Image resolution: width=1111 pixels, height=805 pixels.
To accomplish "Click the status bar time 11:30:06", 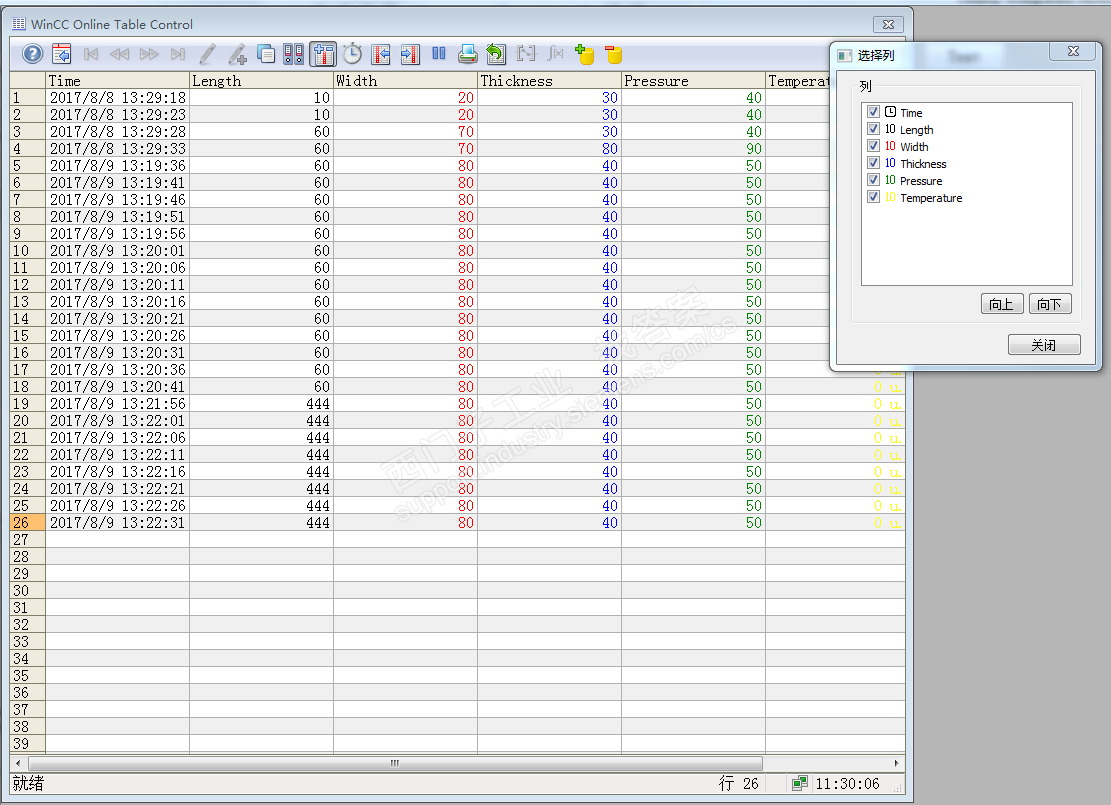I will pyautogui.click(x=847, y=783).
